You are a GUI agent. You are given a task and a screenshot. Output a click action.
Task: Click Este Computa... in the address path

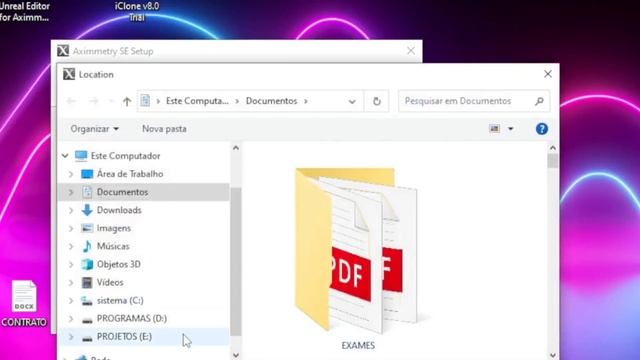pyautogui.click(x=197, y=101)
